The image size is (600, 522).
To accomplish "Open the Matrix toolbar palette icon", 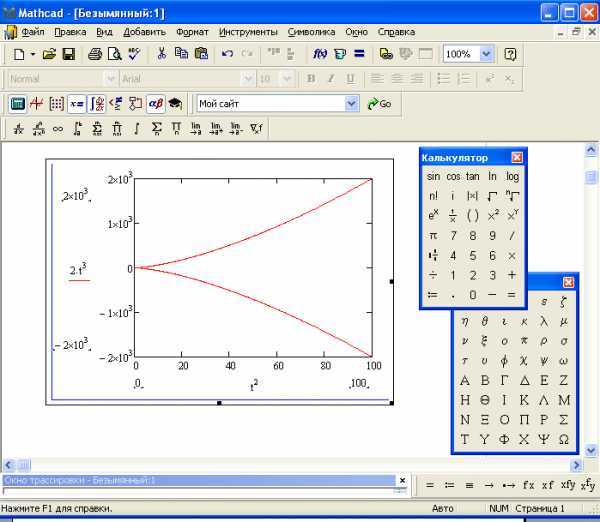I will pos(57,103).
